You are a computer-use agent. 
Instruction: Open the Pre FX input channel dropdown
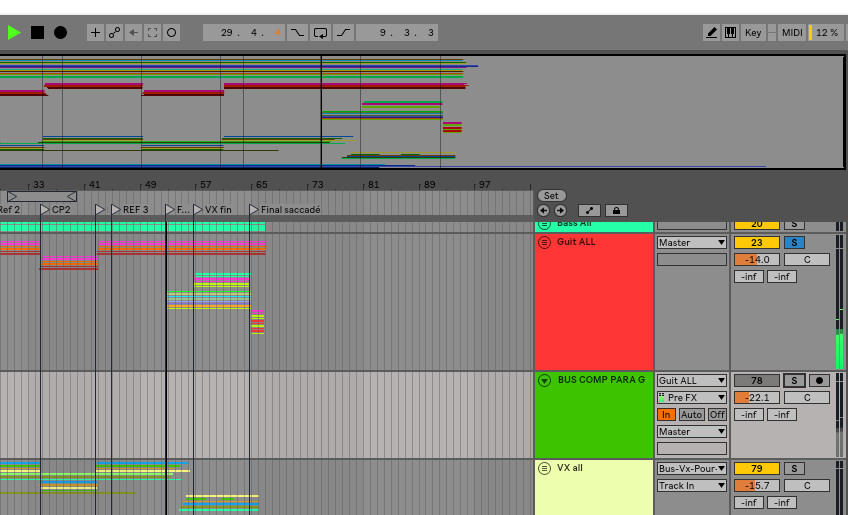pos(692,398)
